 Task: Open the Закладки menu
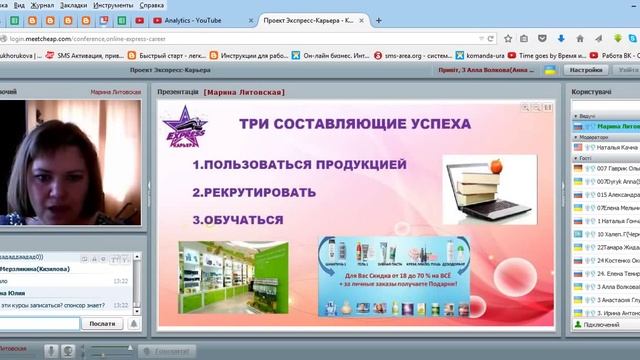(x=73, y=5)
